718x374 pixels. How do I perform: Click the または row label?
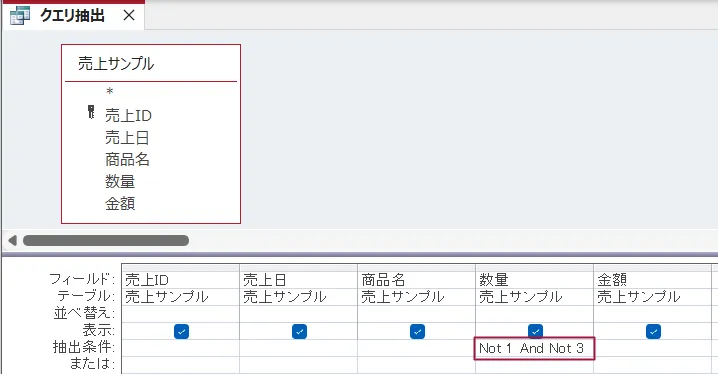tap(92, 364)
